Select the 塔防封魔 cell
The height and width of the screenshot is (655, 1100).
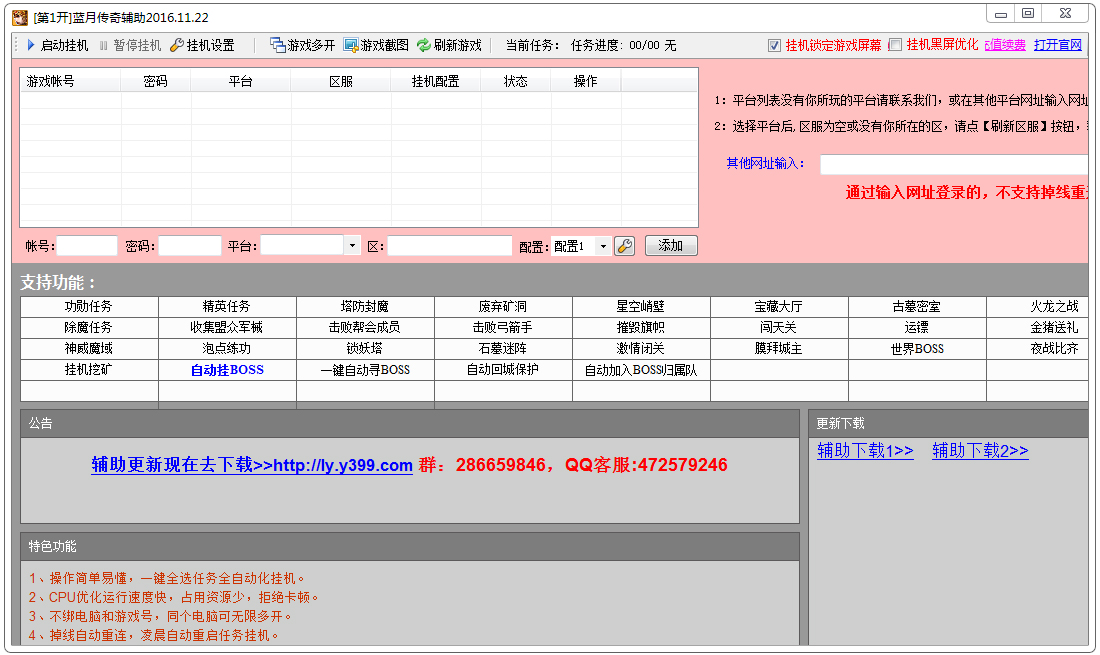click(x=365, y=306)
